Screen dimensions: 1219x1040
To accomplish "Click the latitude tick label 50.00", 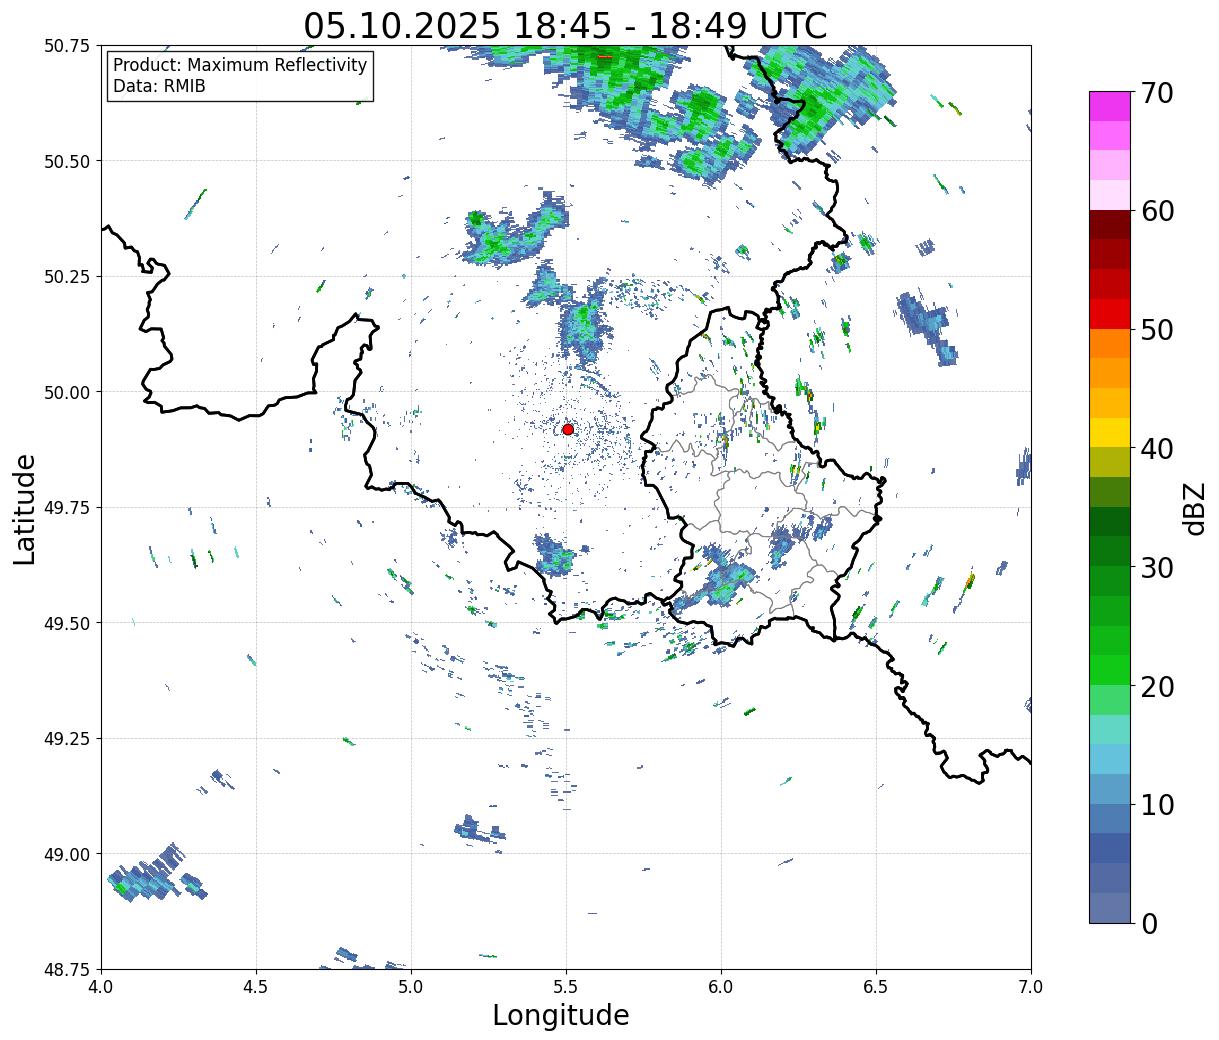I will click(67, 392).
